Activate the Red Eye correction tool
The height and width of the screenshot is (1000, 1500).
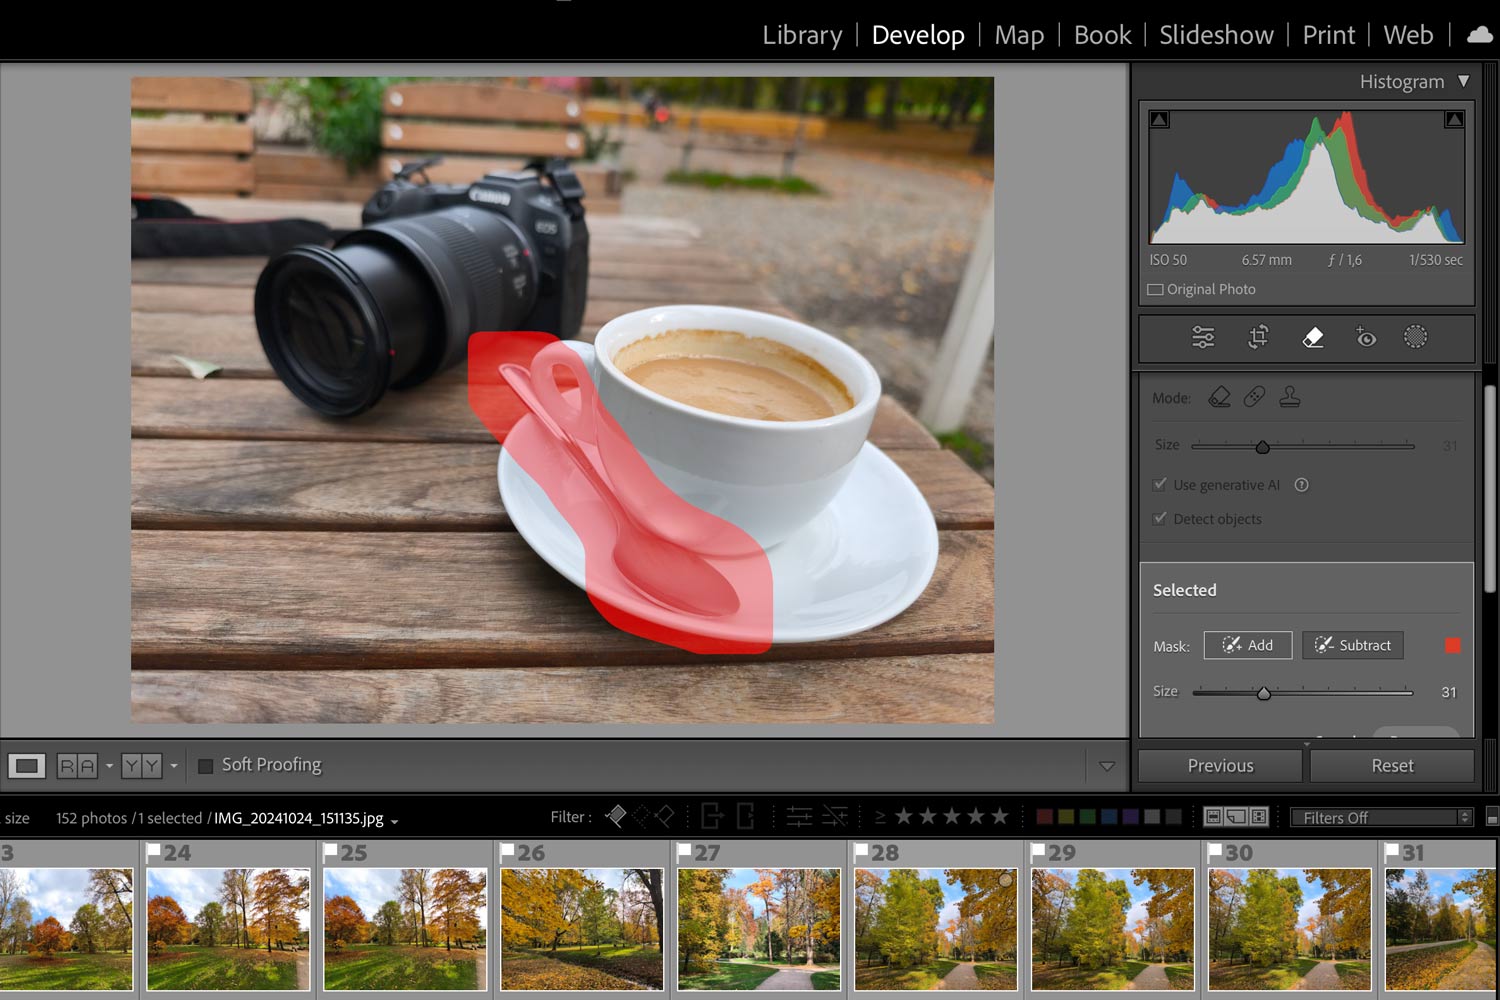[1365, 338]
